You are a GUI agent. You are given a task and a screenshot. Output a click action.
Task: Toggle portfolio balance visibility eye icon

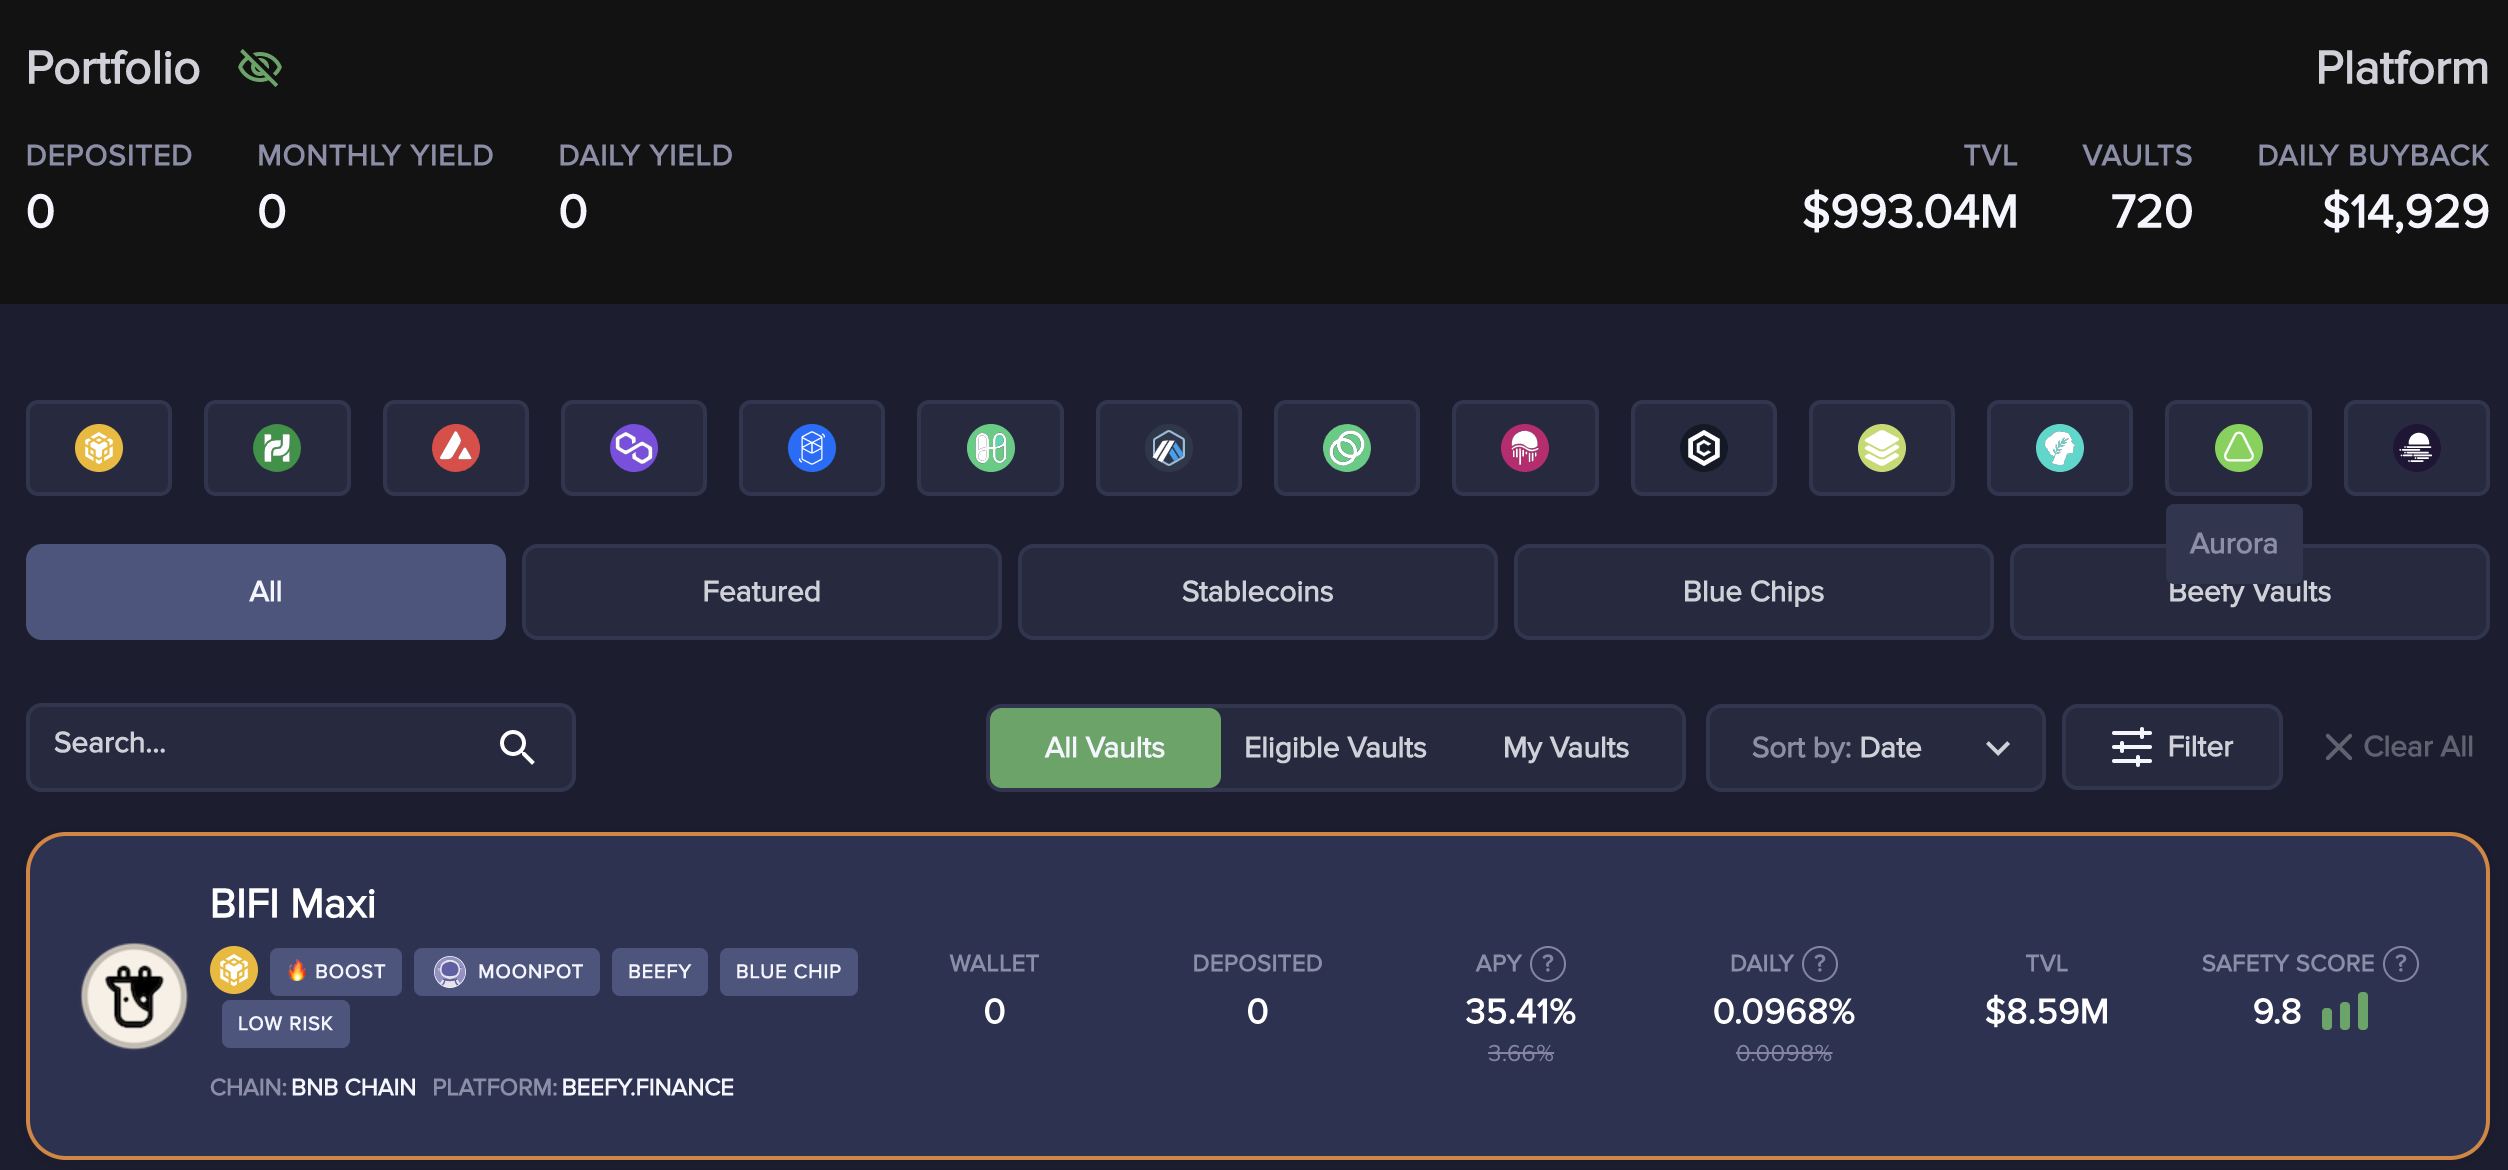tap(260, 68)
